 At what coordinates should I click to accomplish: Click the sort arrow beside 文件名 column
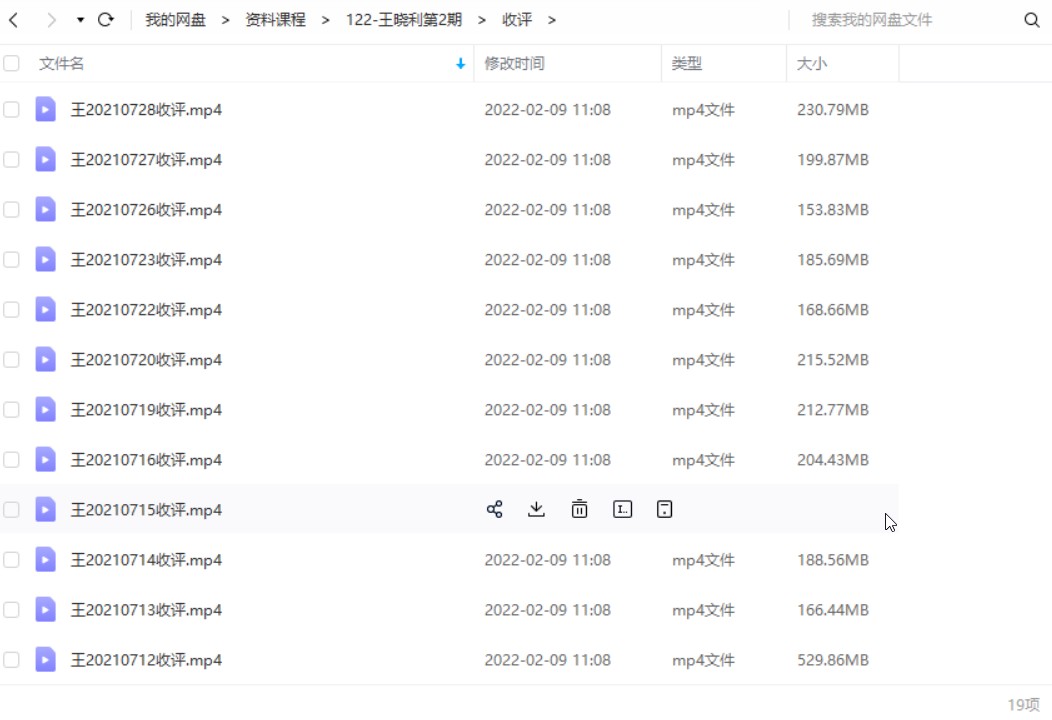[460, 63]
